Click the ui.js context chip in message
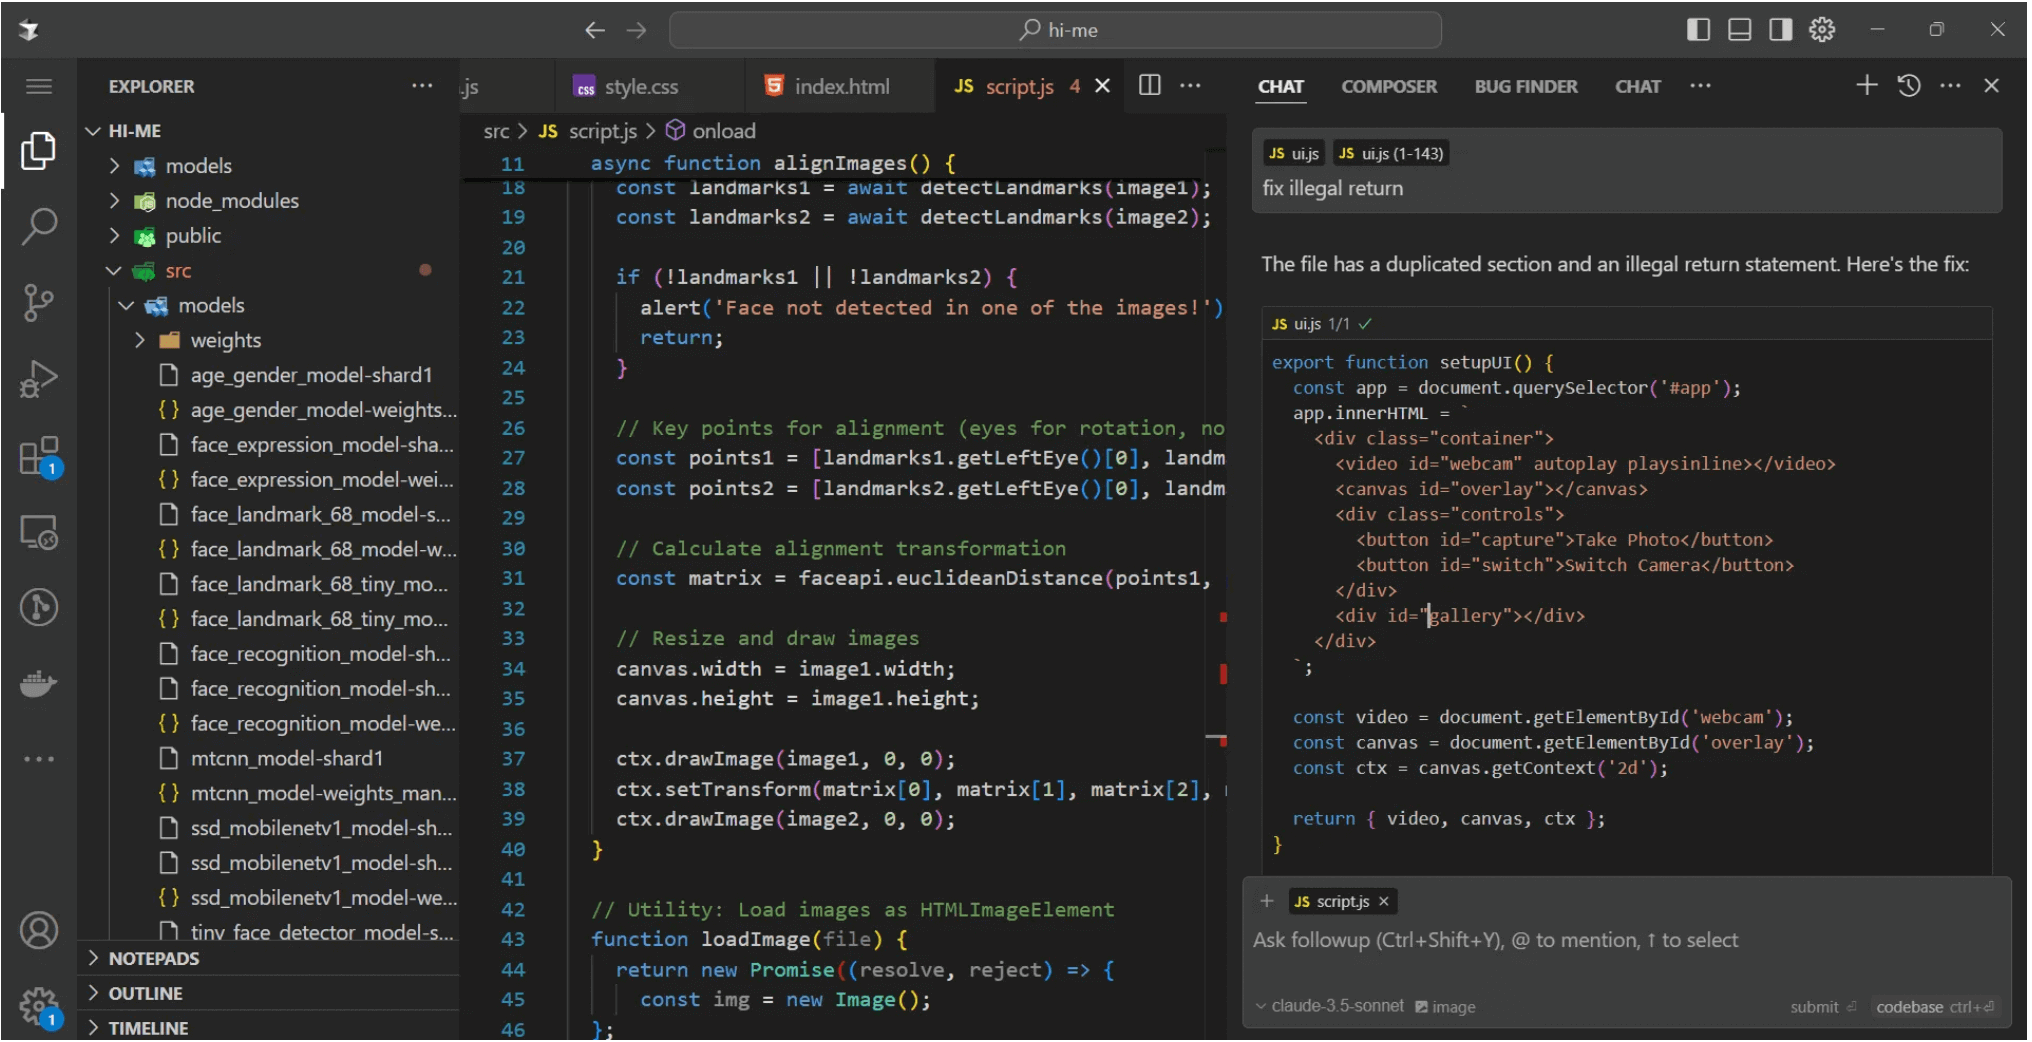This screenshot has height=1042, width=2032. pos(1293,153)
